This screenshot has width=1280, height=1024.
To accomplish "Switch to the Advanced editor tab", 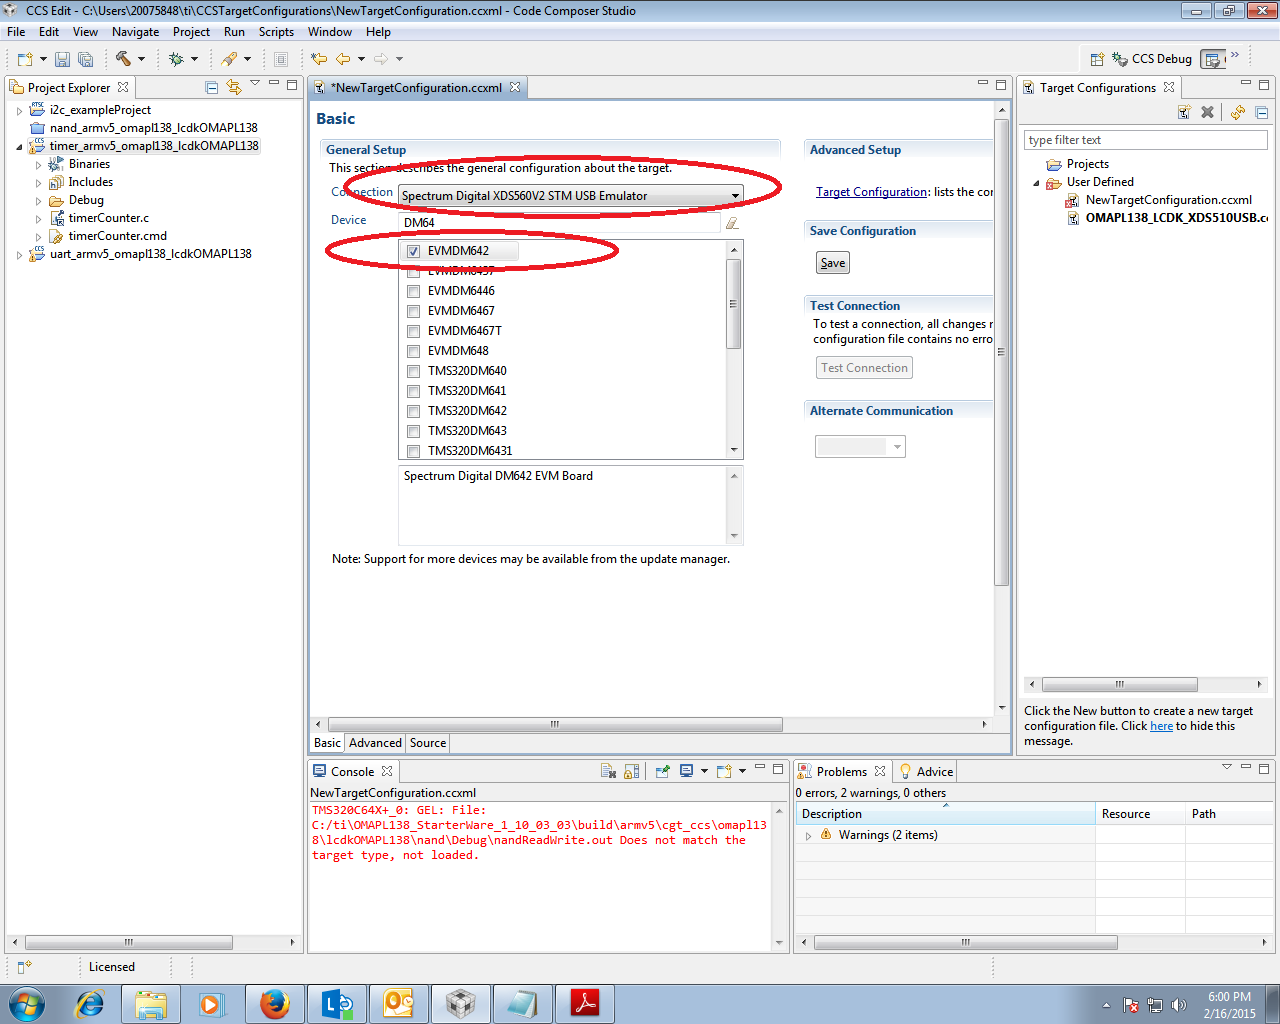I will (x=375, y=743).
